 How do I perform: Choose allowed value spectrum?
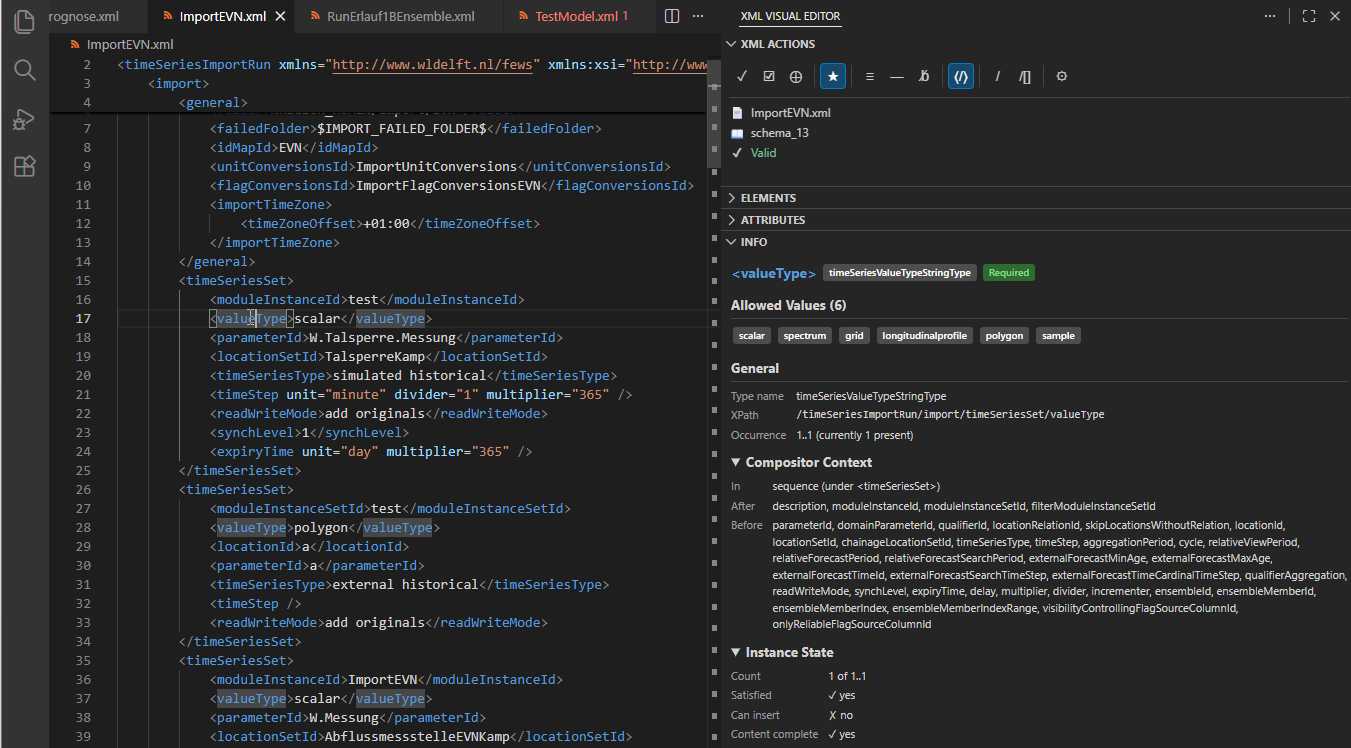click(x=805, y=336)
